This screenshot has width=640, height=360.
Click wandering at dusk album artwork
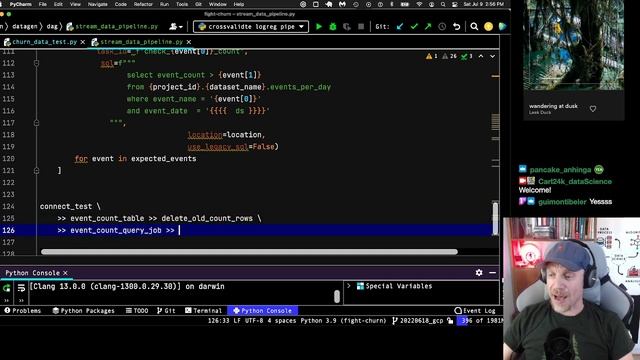click(x=573, y=45)
